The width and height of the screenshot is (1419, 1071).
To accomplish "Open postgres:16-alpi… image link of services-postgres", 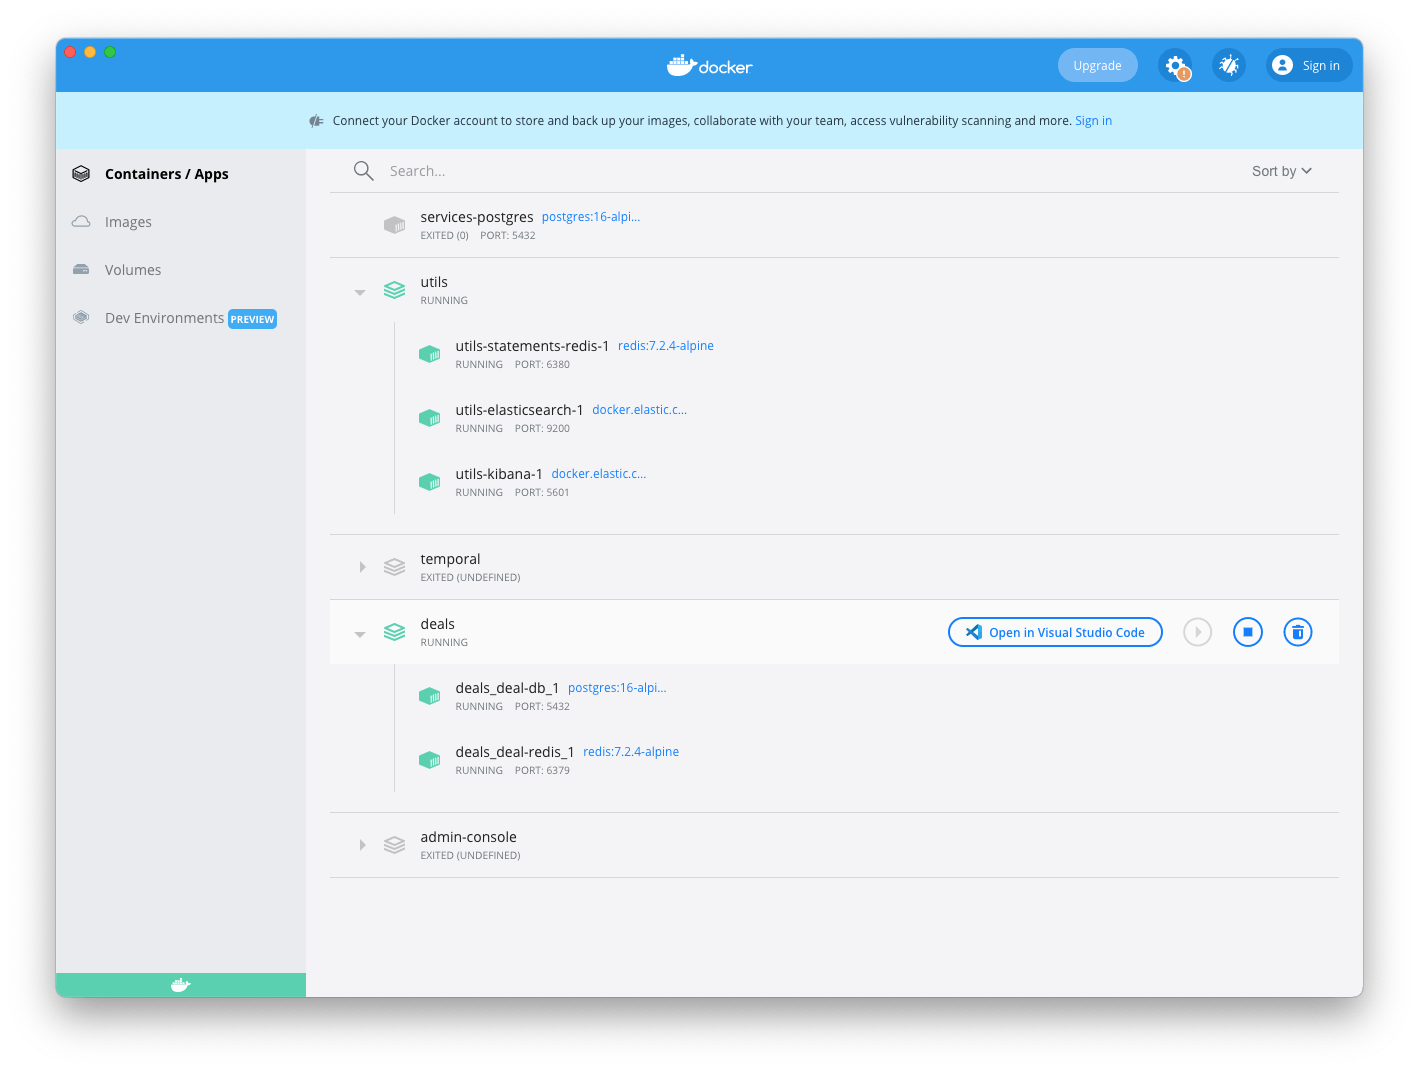I will coord(591,217).
